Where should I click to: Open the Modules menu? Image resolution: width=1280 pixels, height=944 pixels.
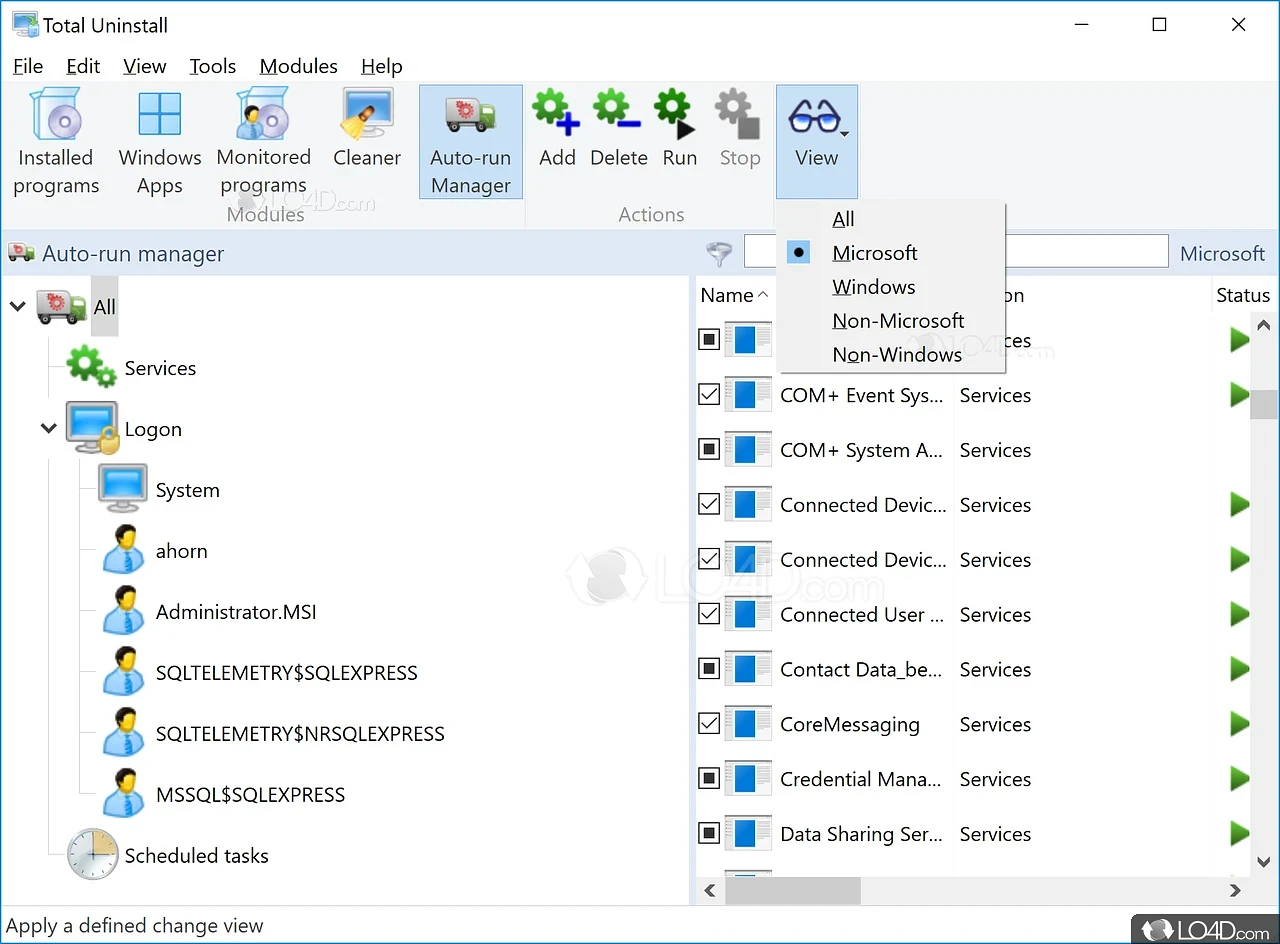[x=298, y=66]
